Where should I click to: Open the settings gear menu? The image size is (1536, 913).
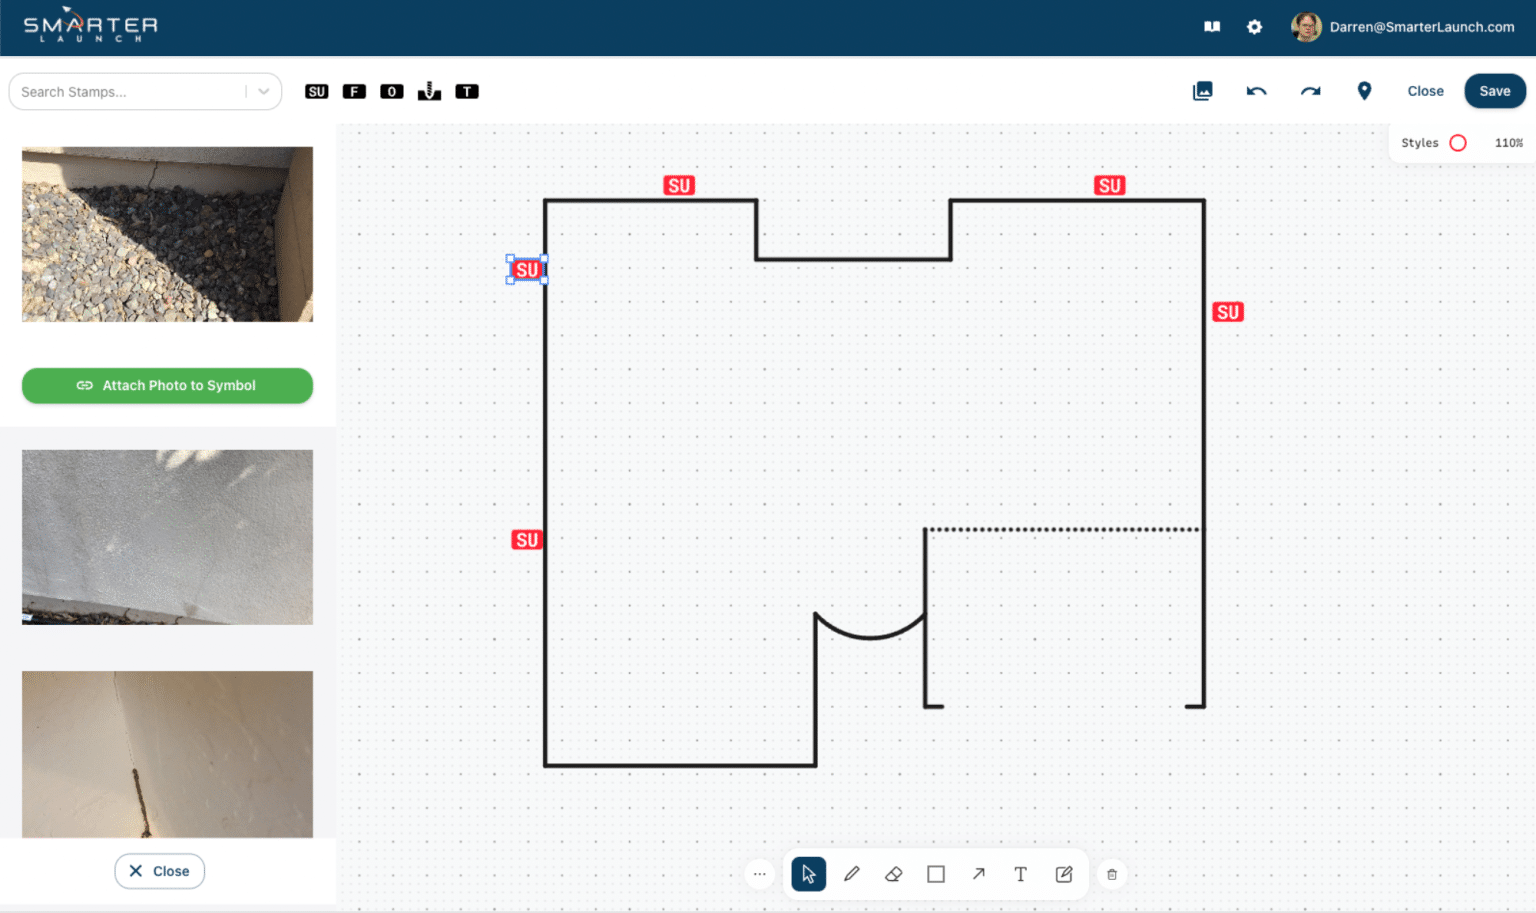click(x=1254, y=27)
